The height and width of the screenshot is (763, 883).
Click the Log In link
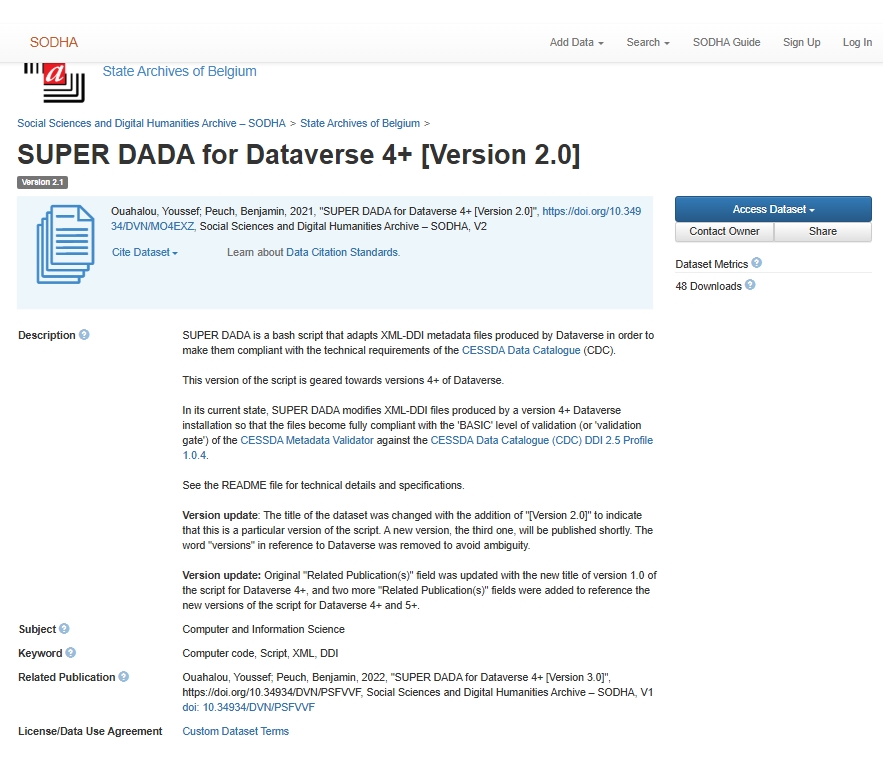click(x=857, y=42)
